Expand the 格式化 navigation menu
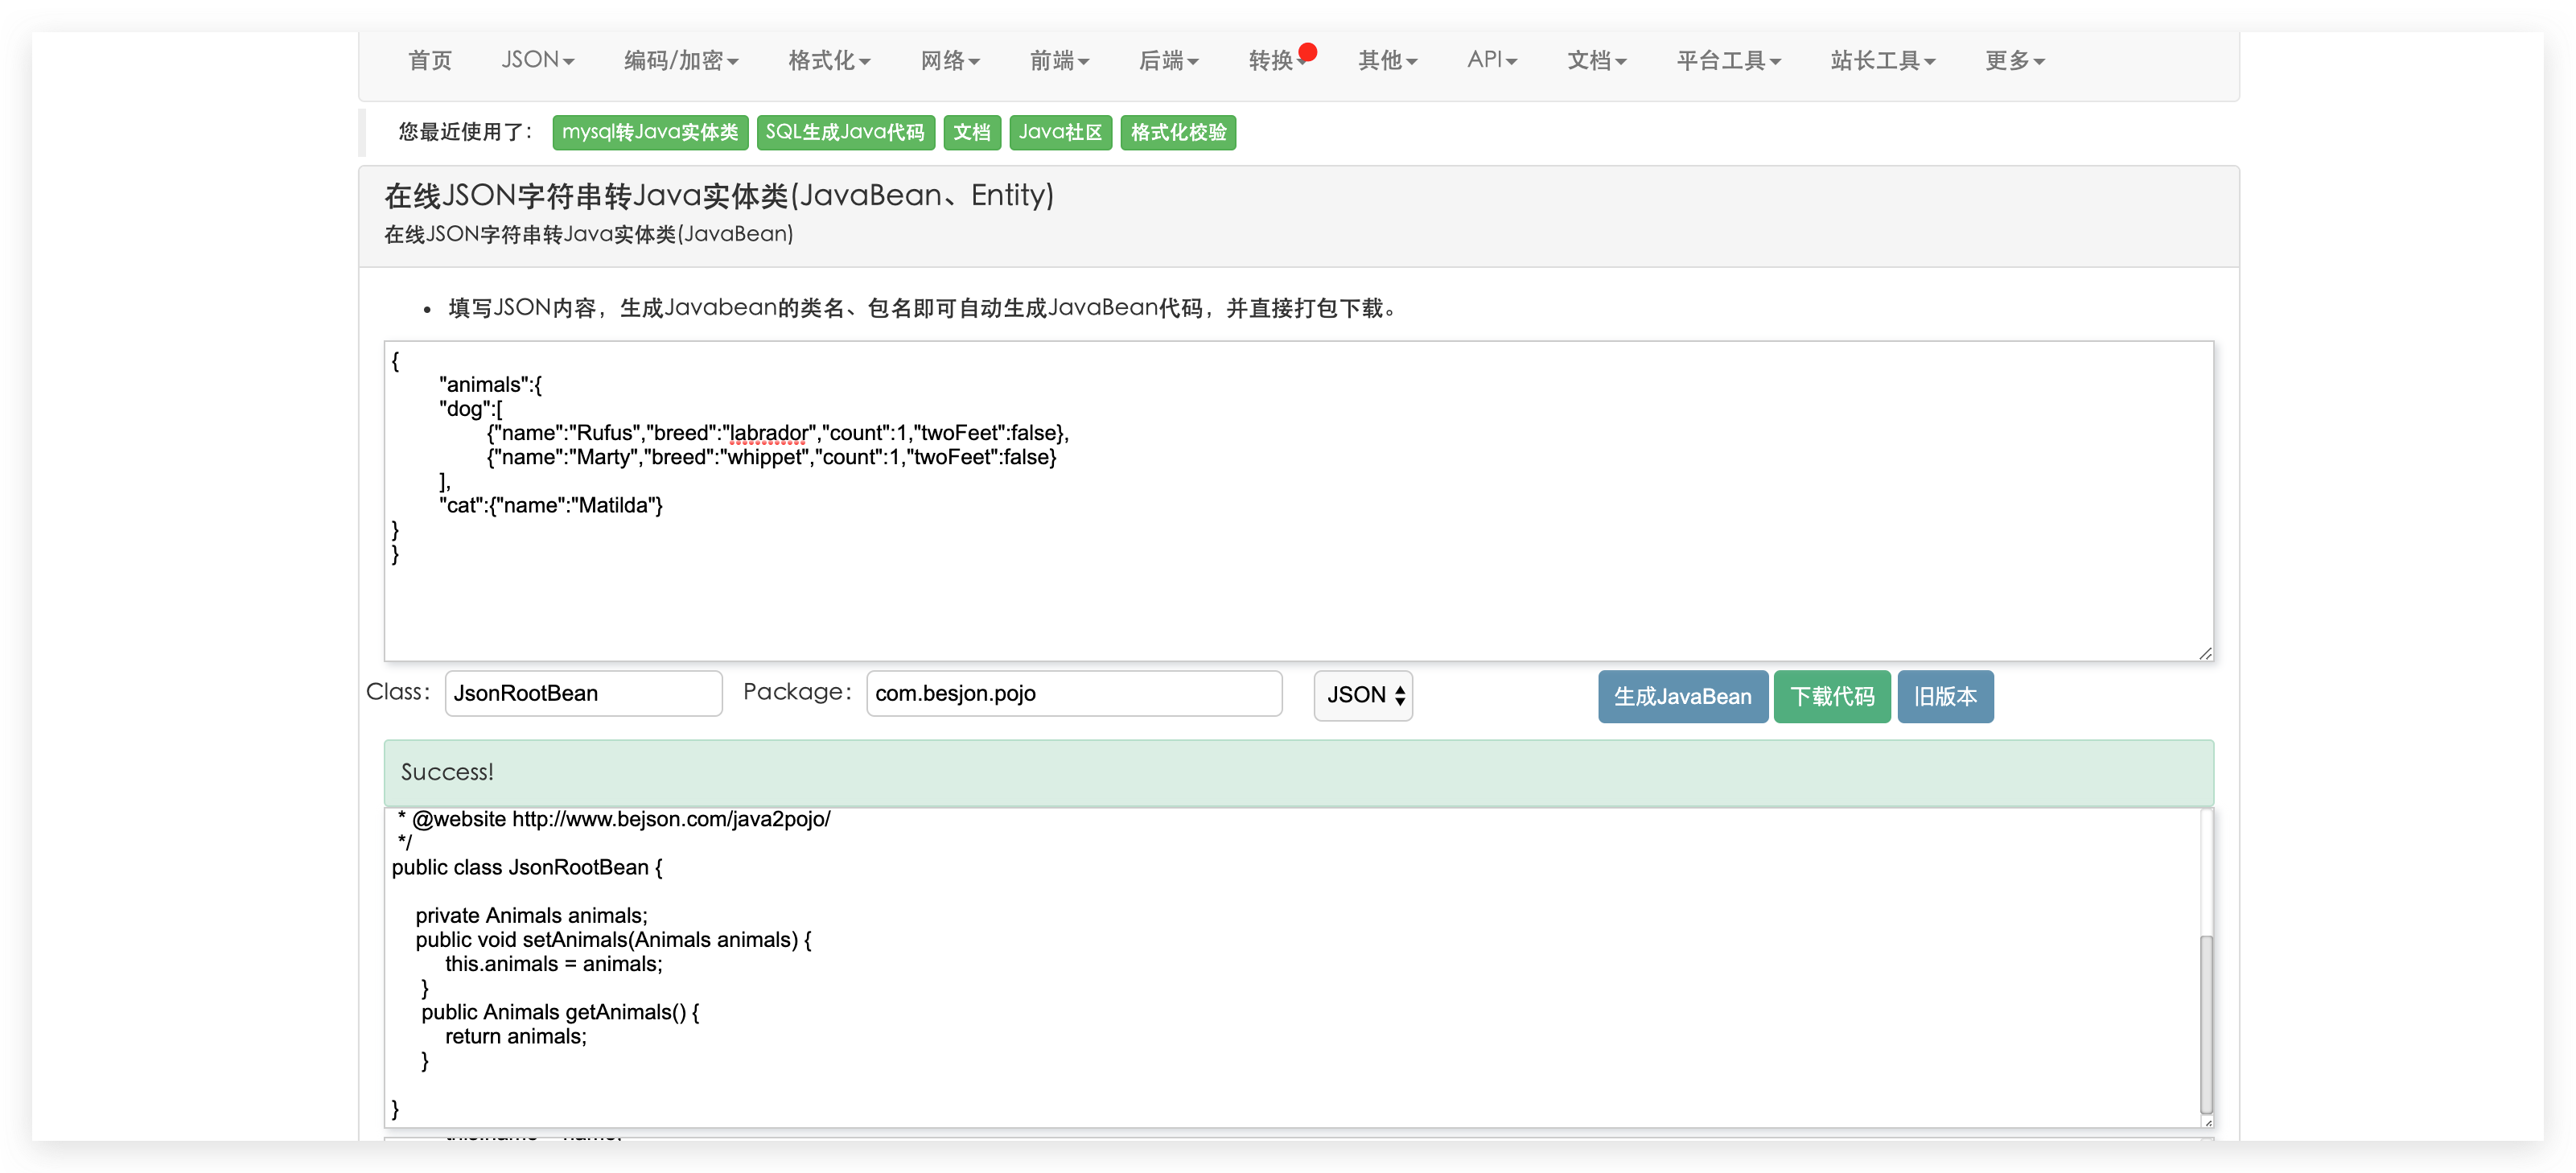This screenshot has width=2576, height=1173. point(828,60)
